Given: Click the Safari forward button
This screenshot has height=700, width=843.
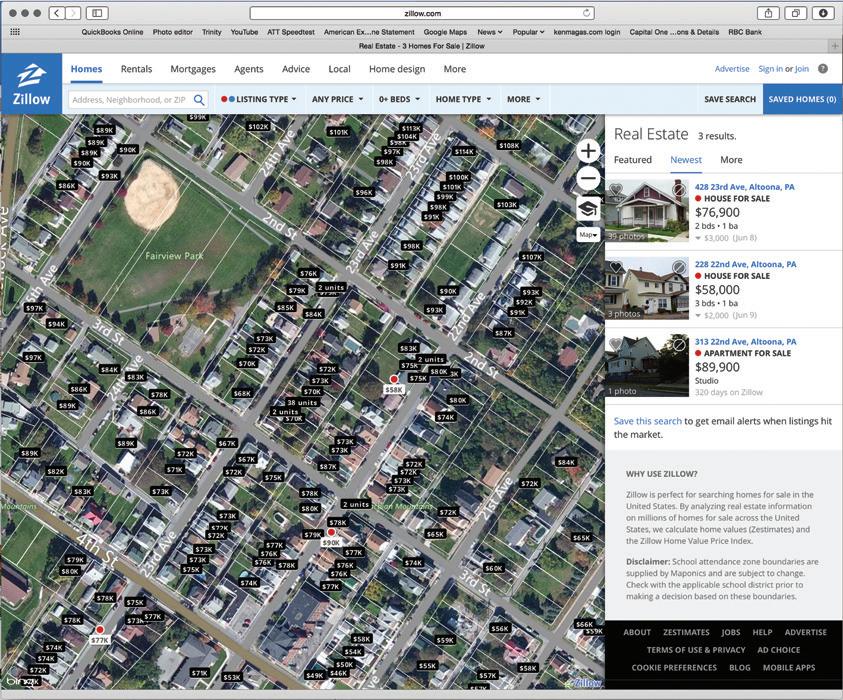Looking at the screenshot, I should (73, 13).
